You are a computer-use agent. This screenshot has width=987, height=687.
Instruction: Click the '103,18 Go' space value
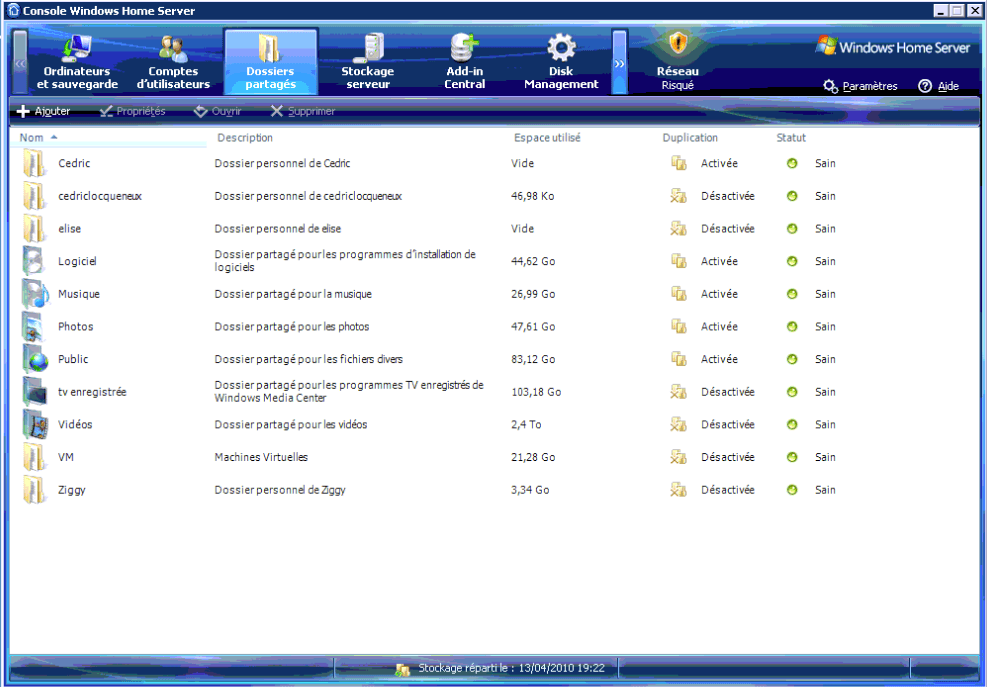click(x=536, y=392)
